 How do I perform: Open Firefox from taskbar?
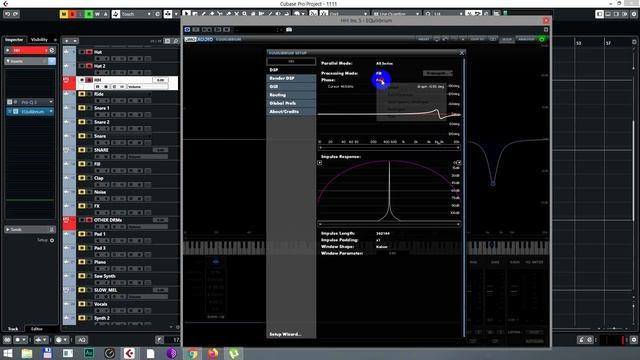coord(213,353)
